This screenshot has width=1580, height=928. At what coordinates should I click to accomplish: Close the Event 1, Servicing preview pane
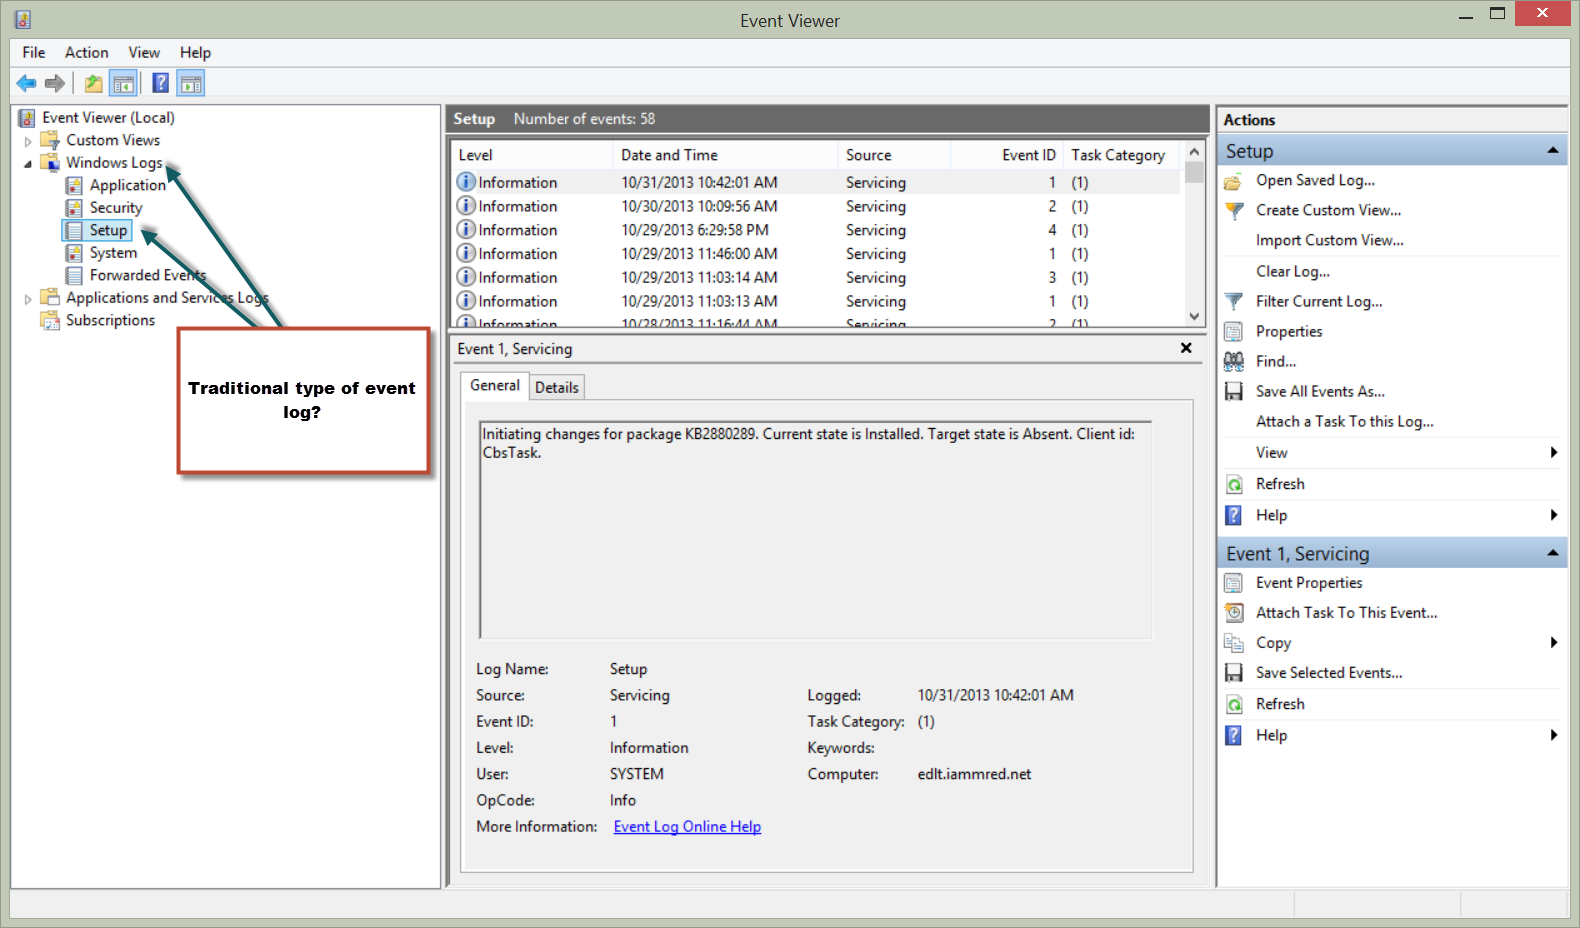[1186, 348]
